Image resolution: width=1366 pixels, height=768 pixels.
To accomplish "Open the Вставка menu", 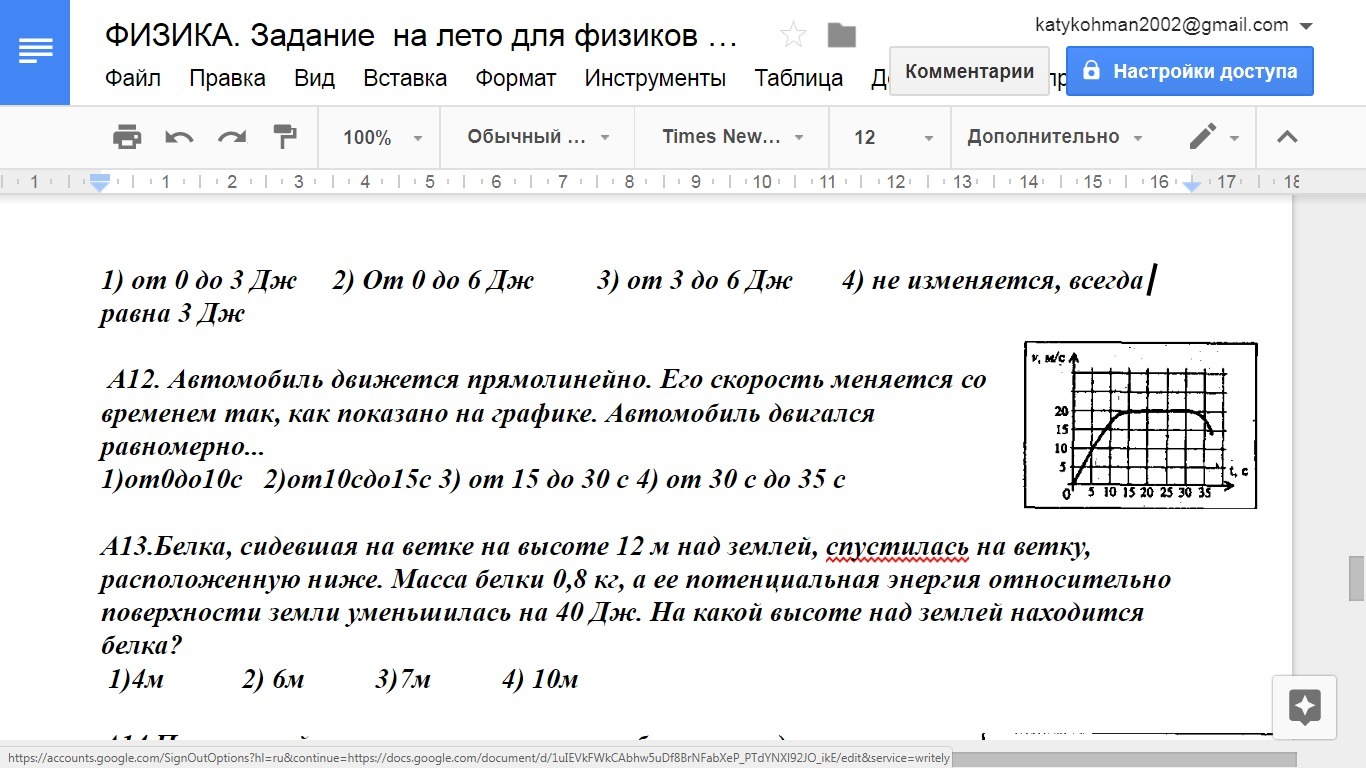I will (x=405, y=78).
